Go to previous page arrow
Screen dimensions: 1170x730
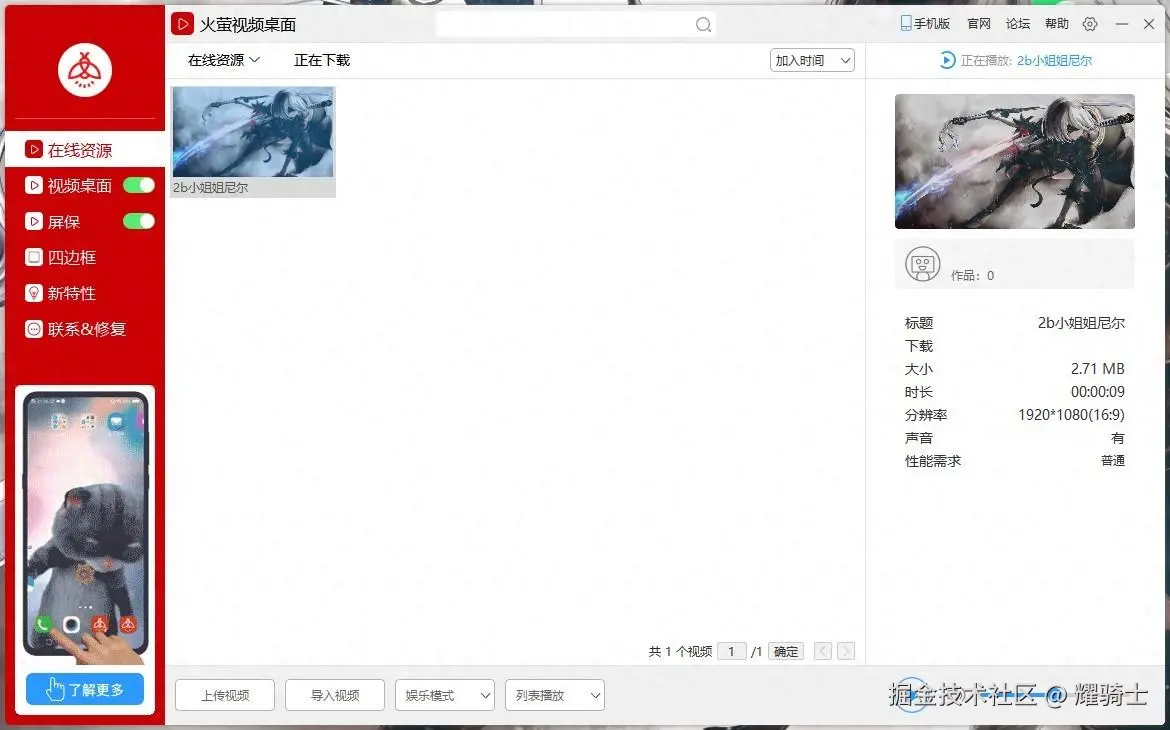pyautogui.click(x=823, y=651)
